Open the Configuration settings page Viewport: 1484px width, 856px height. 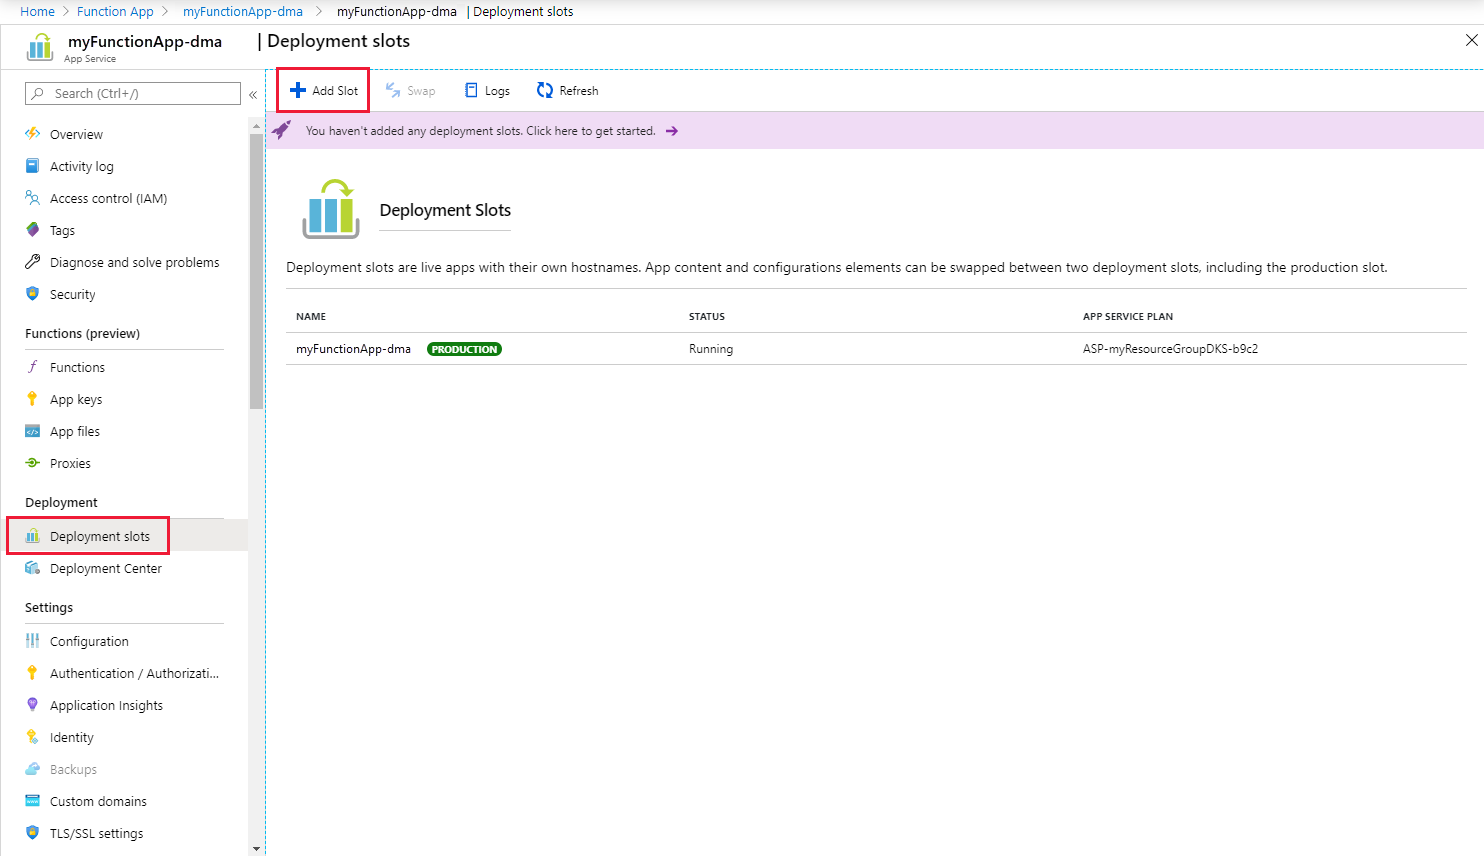click(91, 641)
